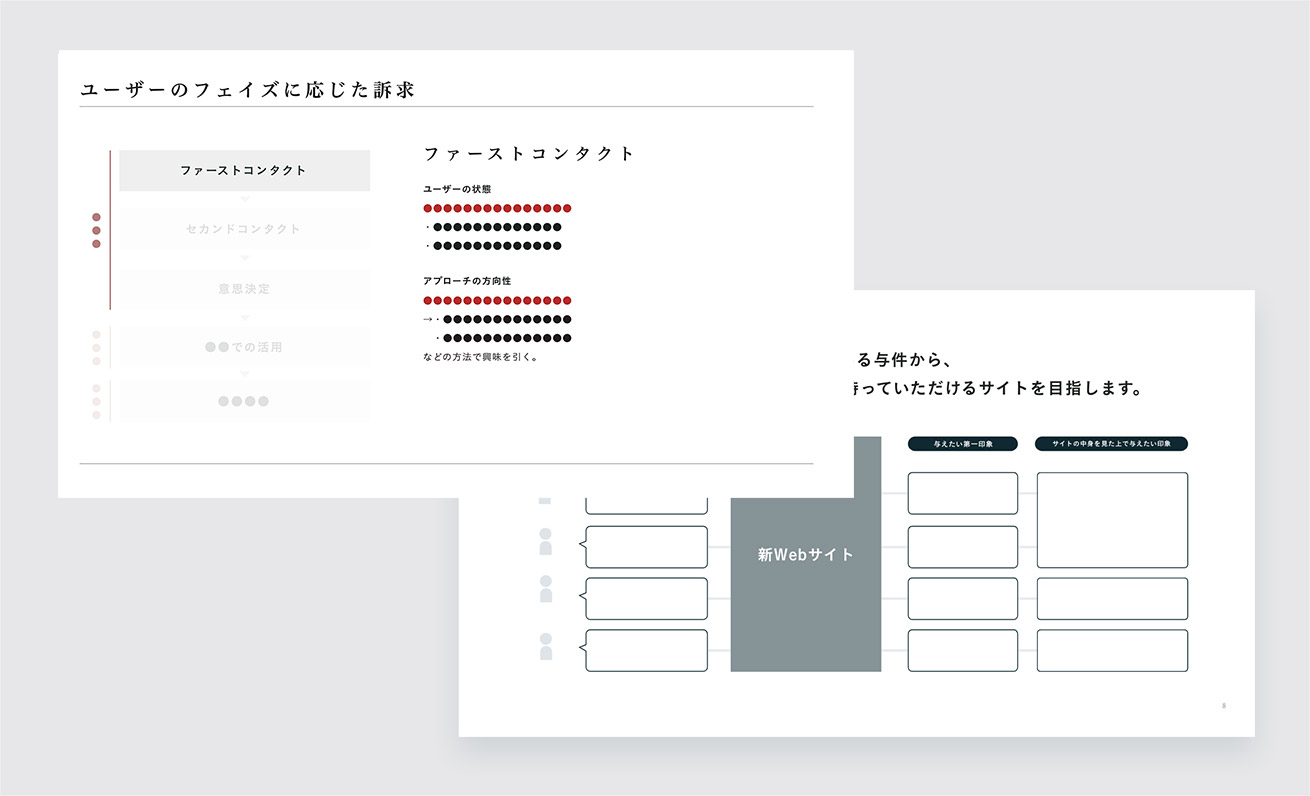Click the person icon left of 新Webサイト label row
The image size is (1310, 796).
tap(545, 542)
